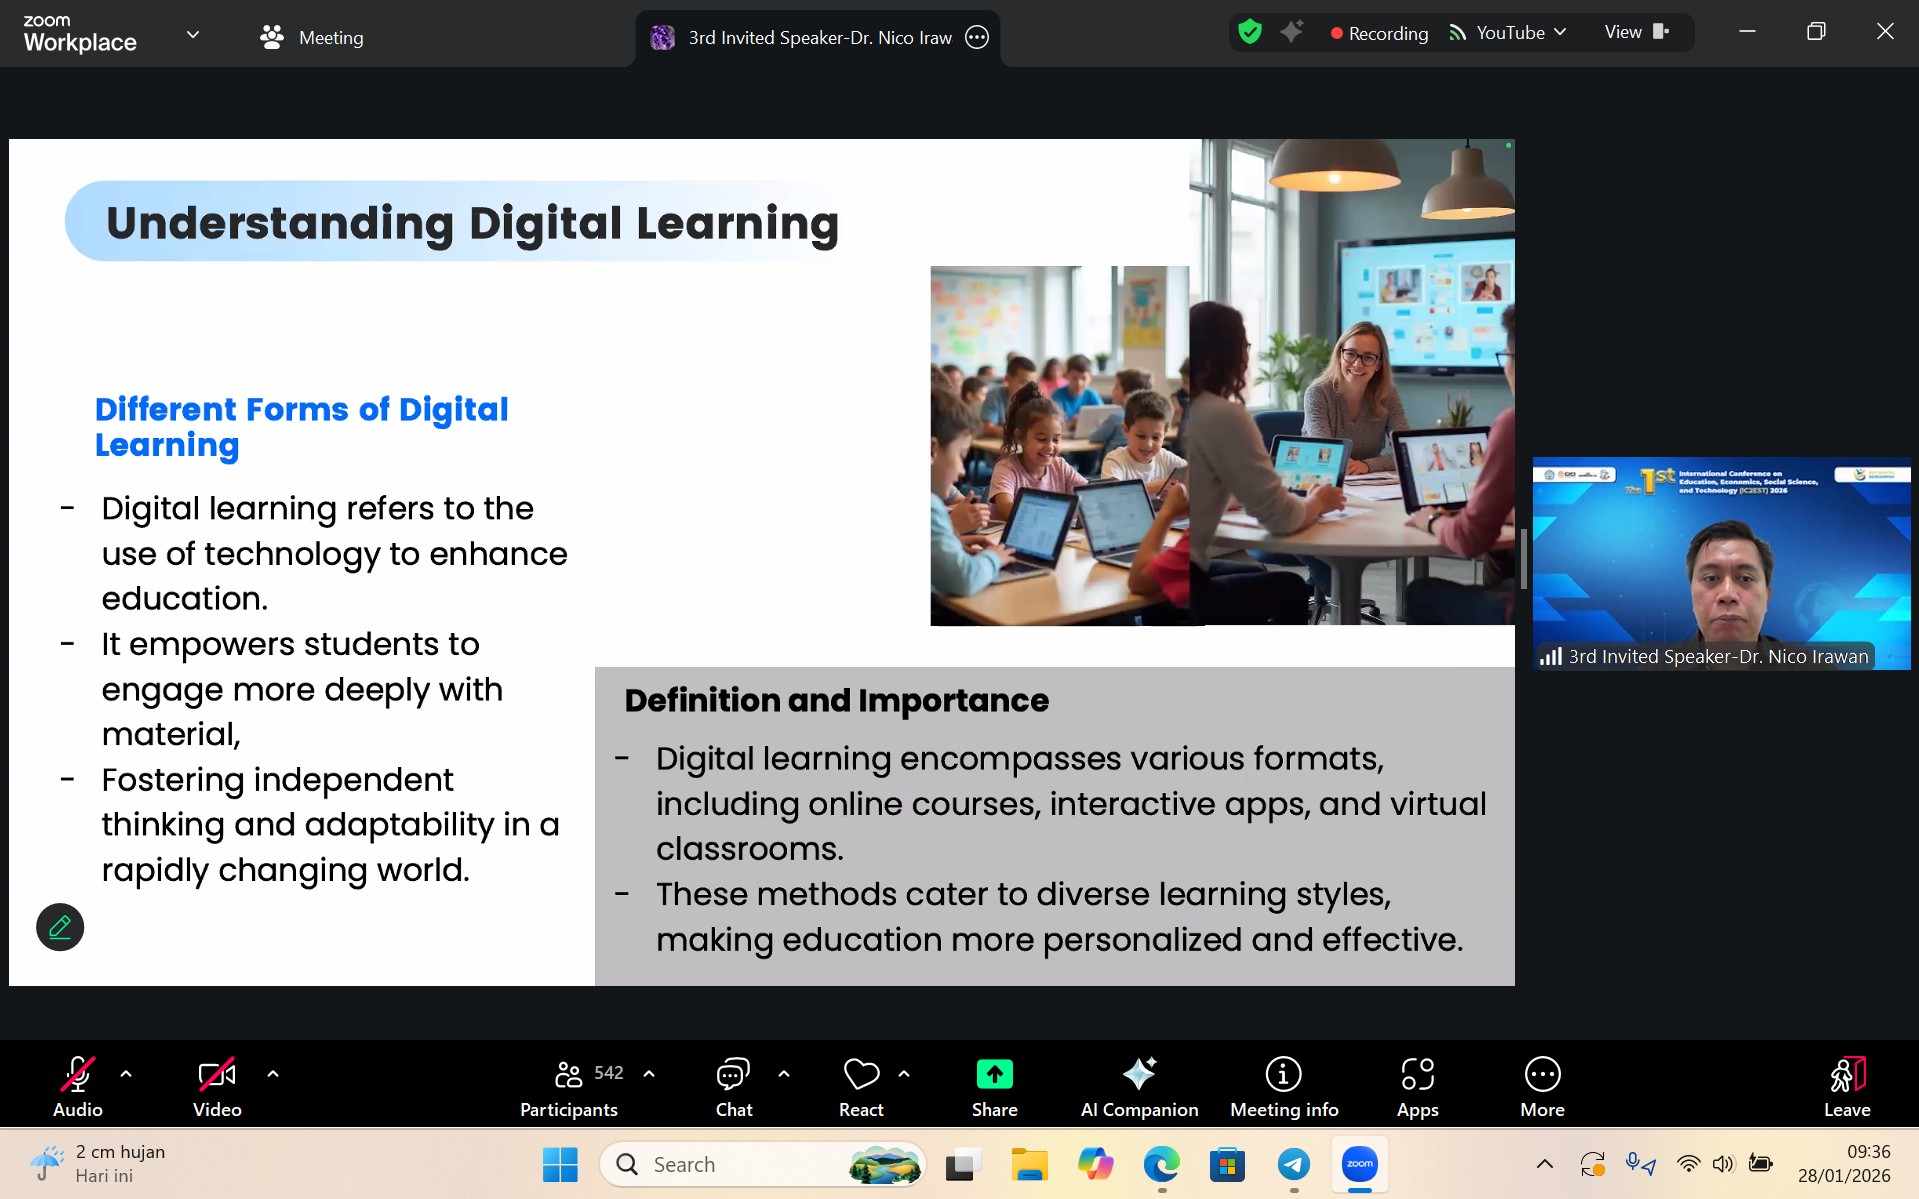Viewport: 1919px width, 1199px height.
Task: Select the 3rd Invited Speaker tab
Action: 818,38
